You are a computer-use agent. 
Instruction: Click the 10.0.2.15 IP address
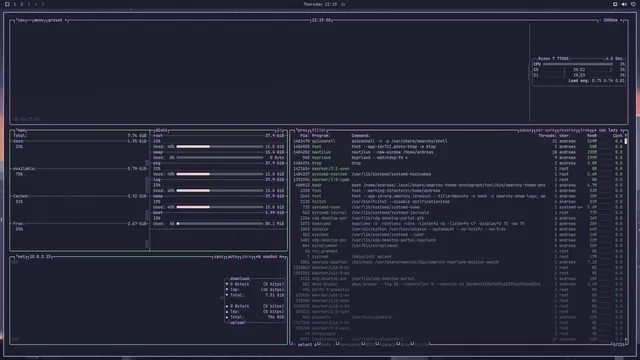(40, 257)
